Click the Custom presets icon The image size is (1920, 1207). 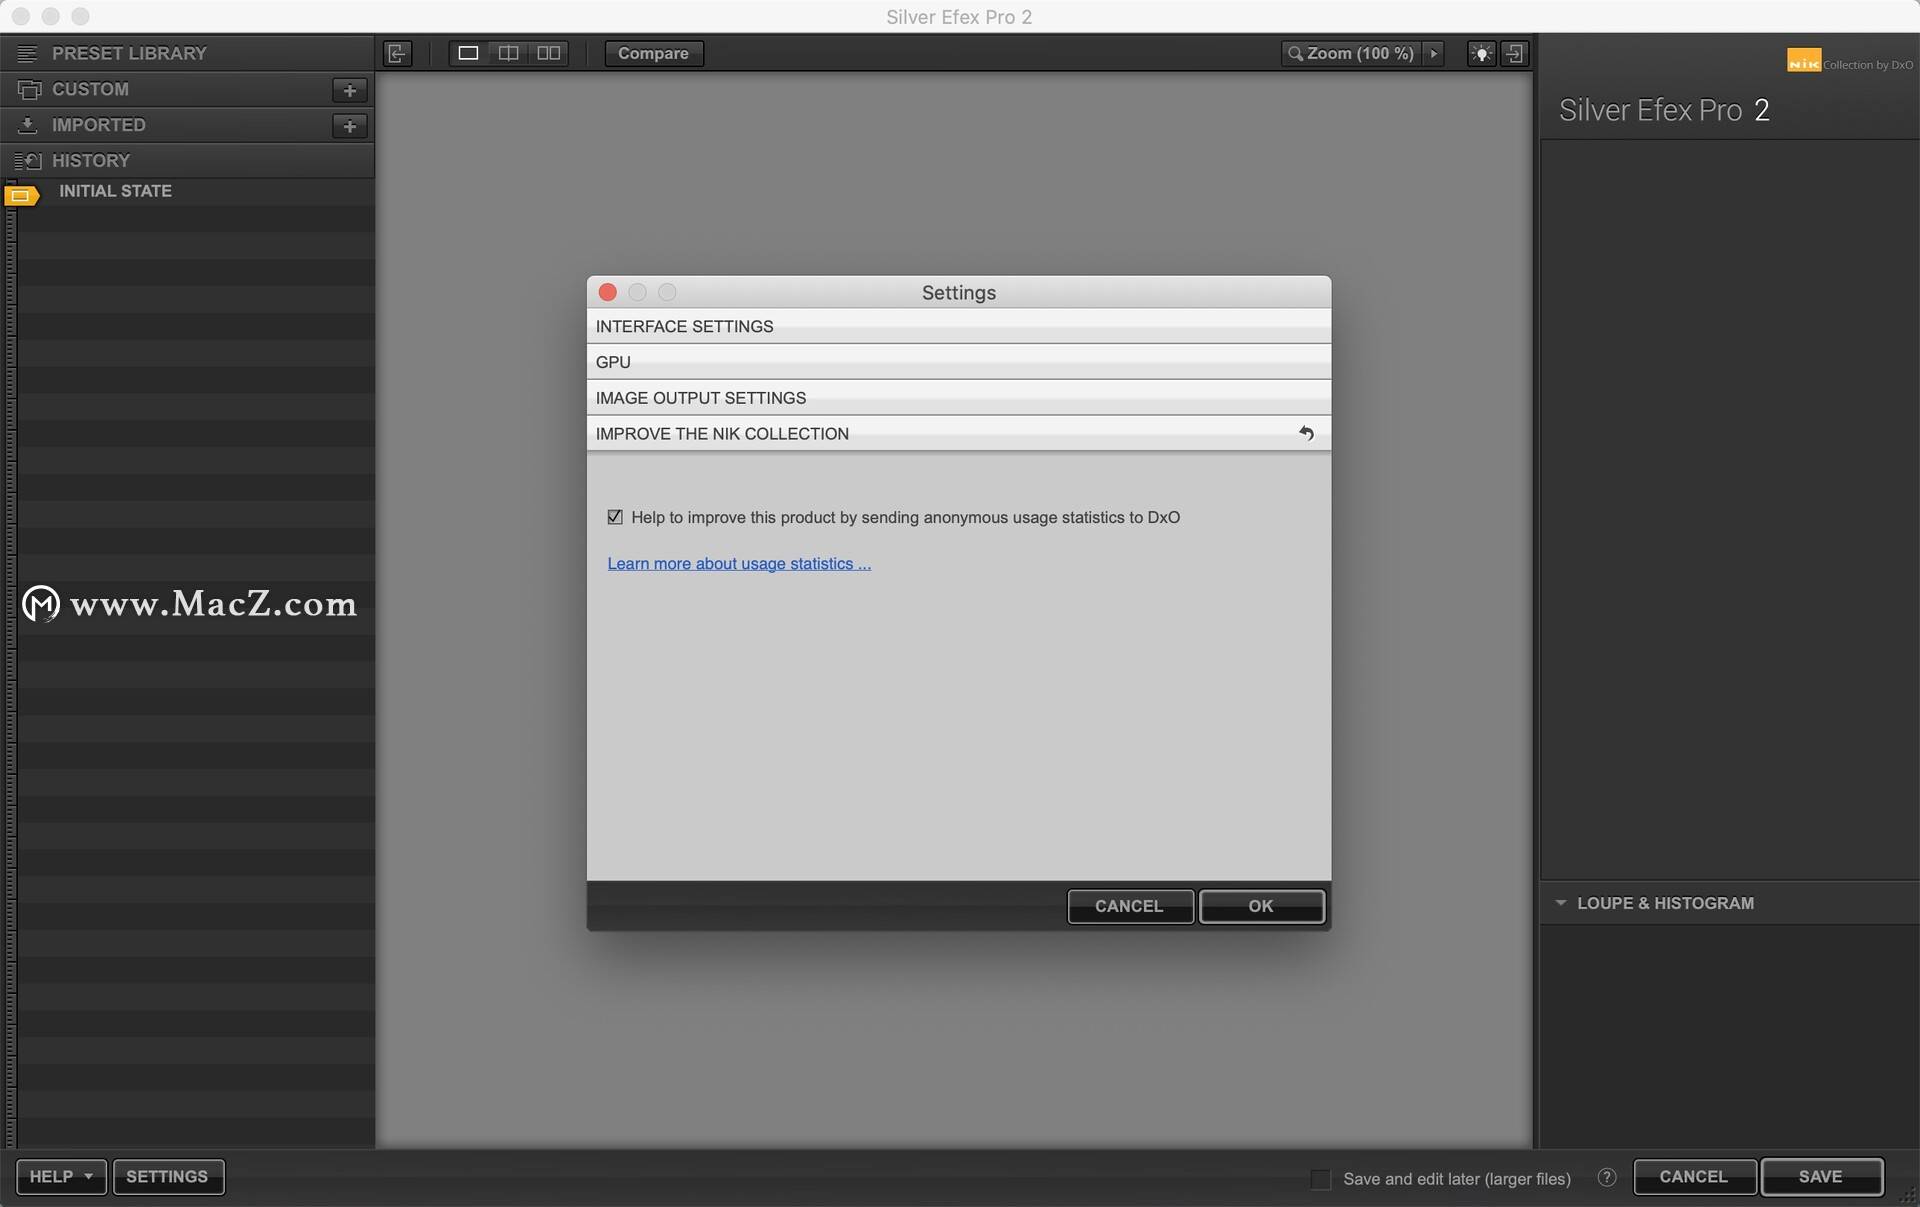pos(28,89)
